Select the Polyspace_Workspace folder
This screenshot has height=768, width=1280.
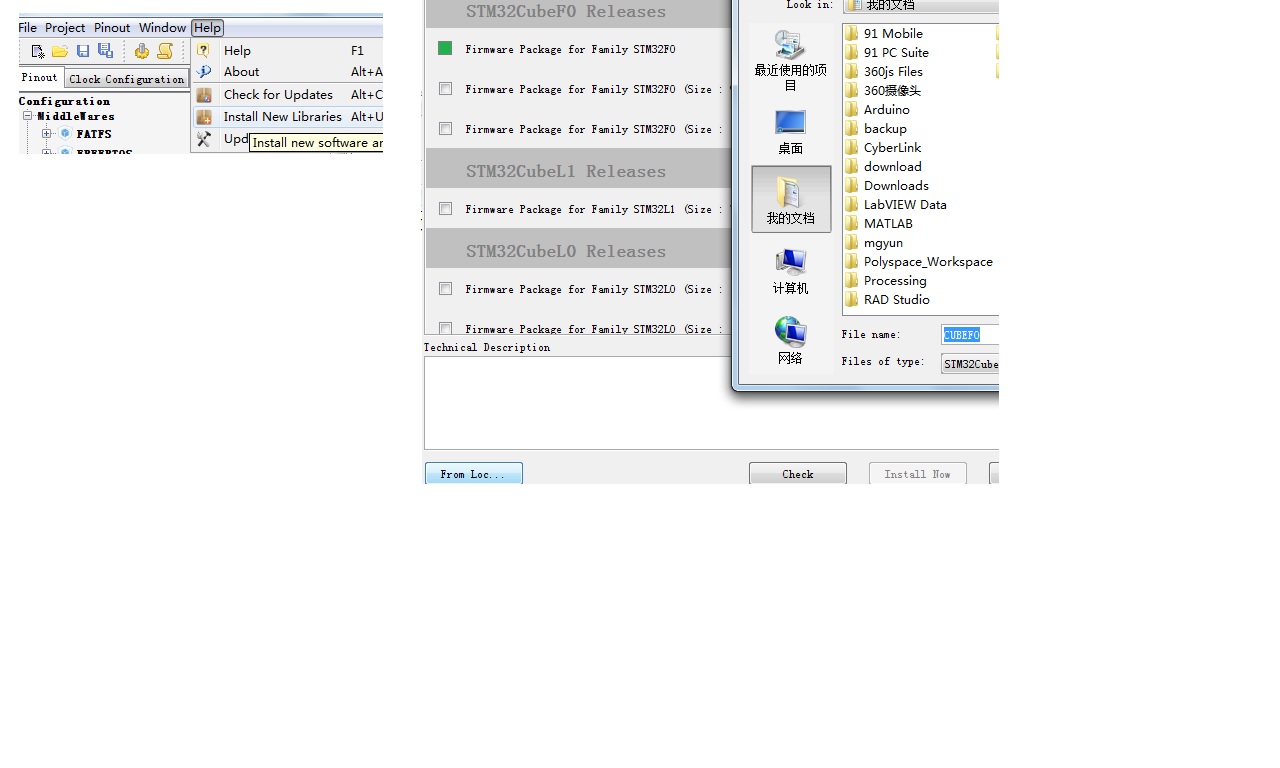click(919, 262)
